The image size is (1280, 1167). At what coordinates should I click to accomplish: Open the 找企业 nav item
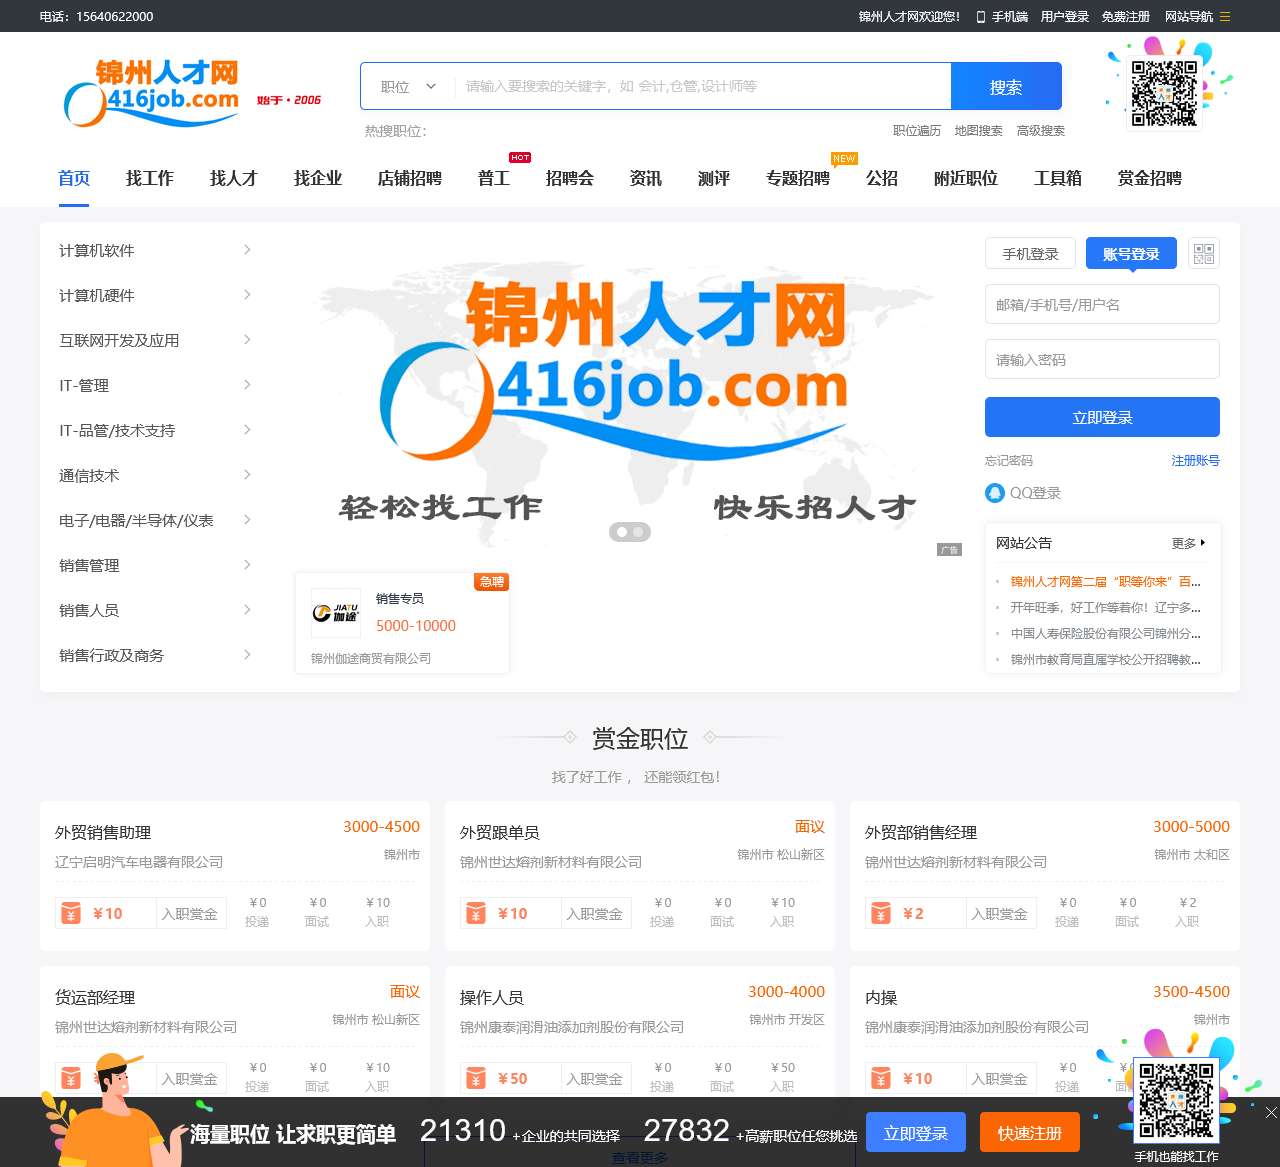(x=318, y=178)
